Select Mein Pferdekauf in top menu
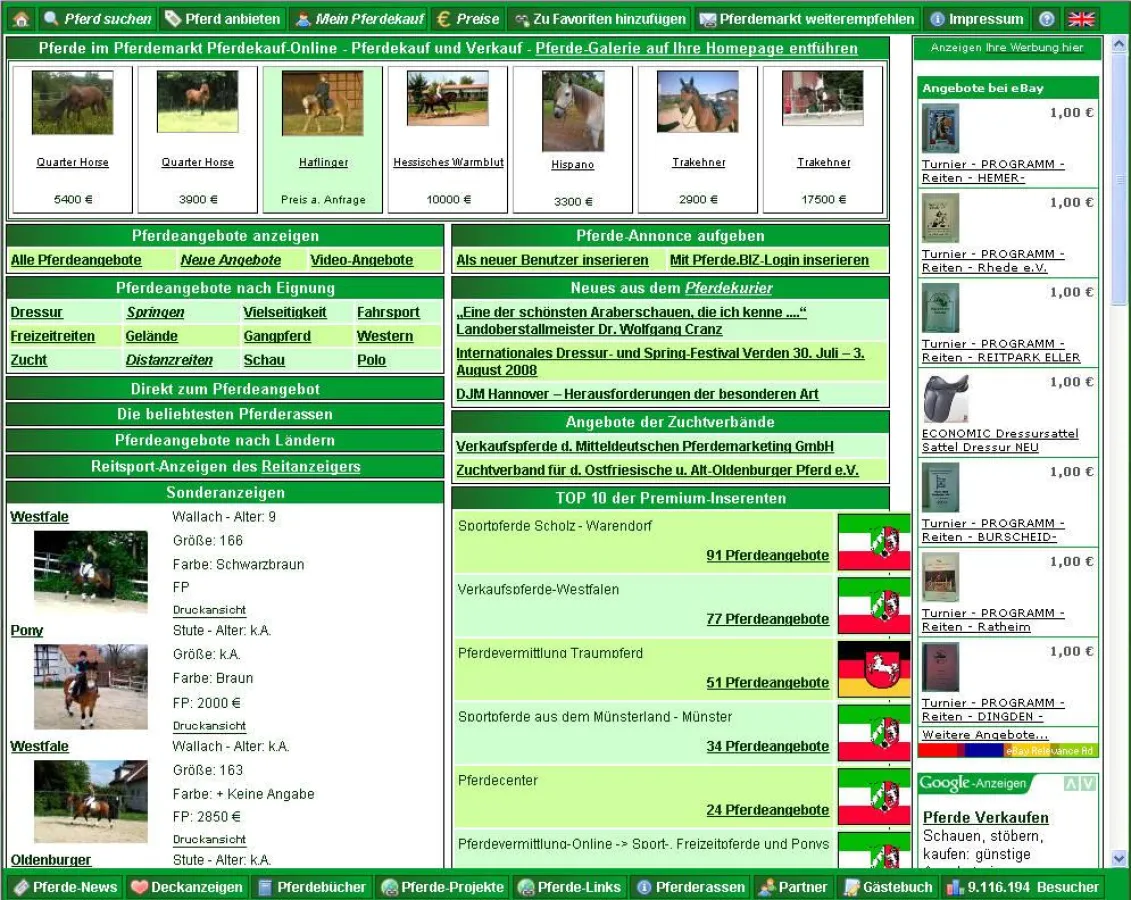 [359, 19]
